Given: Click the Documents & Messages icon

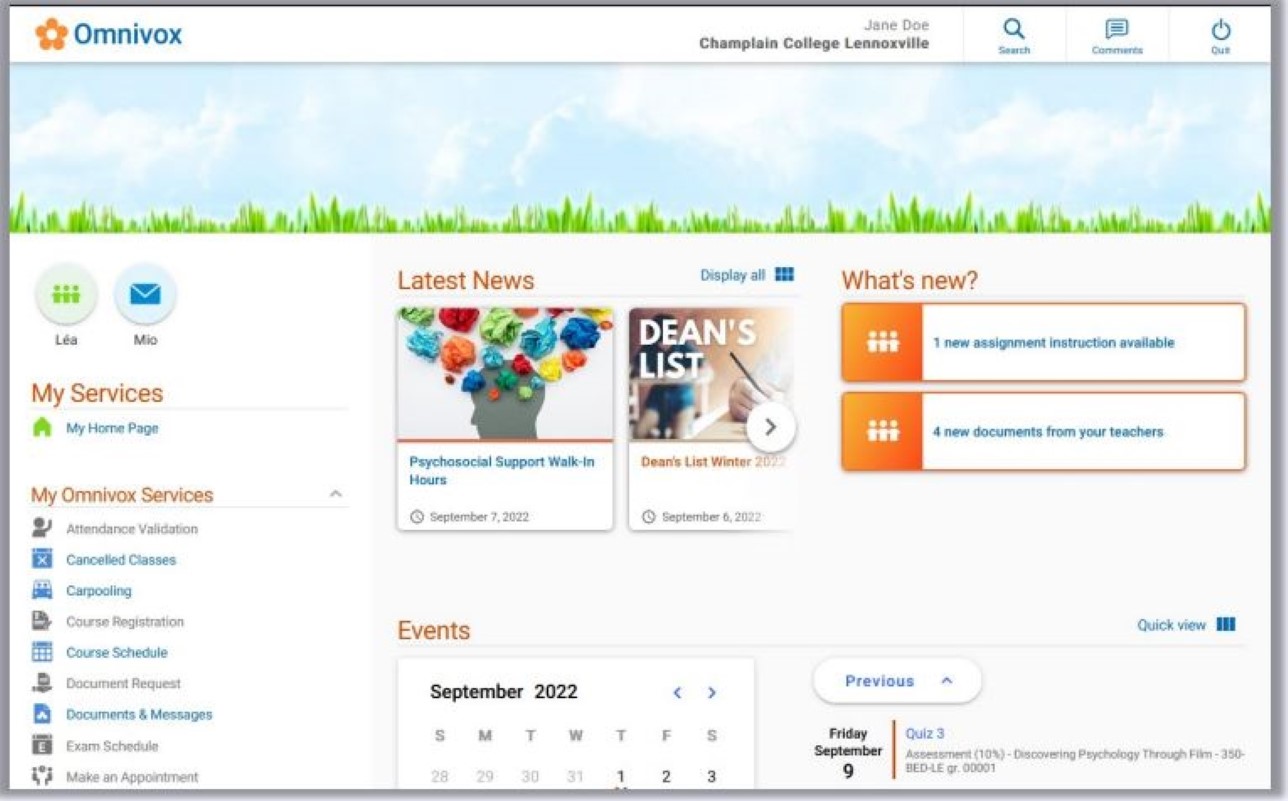Looking at the screenshot, I should (x=42, y=714).
